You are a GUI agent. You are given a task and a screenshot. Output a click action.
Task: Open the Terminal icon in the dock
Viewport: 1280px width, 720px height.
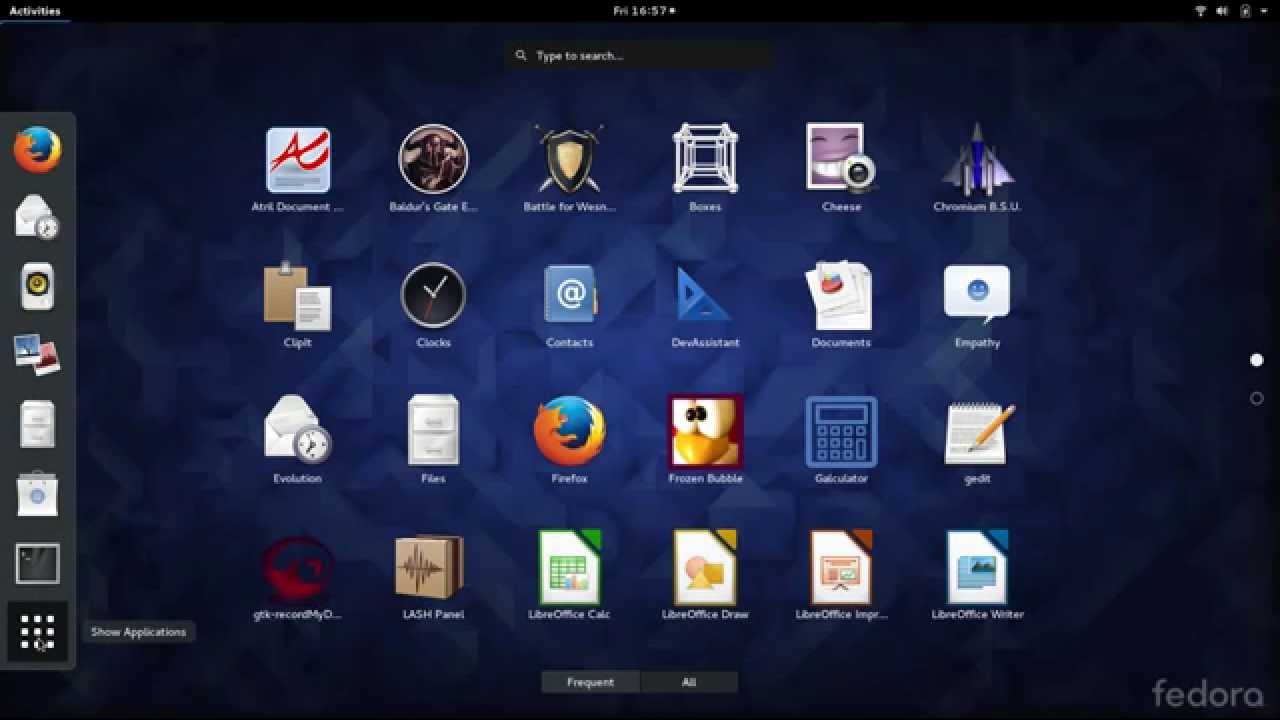pos(38,564)
